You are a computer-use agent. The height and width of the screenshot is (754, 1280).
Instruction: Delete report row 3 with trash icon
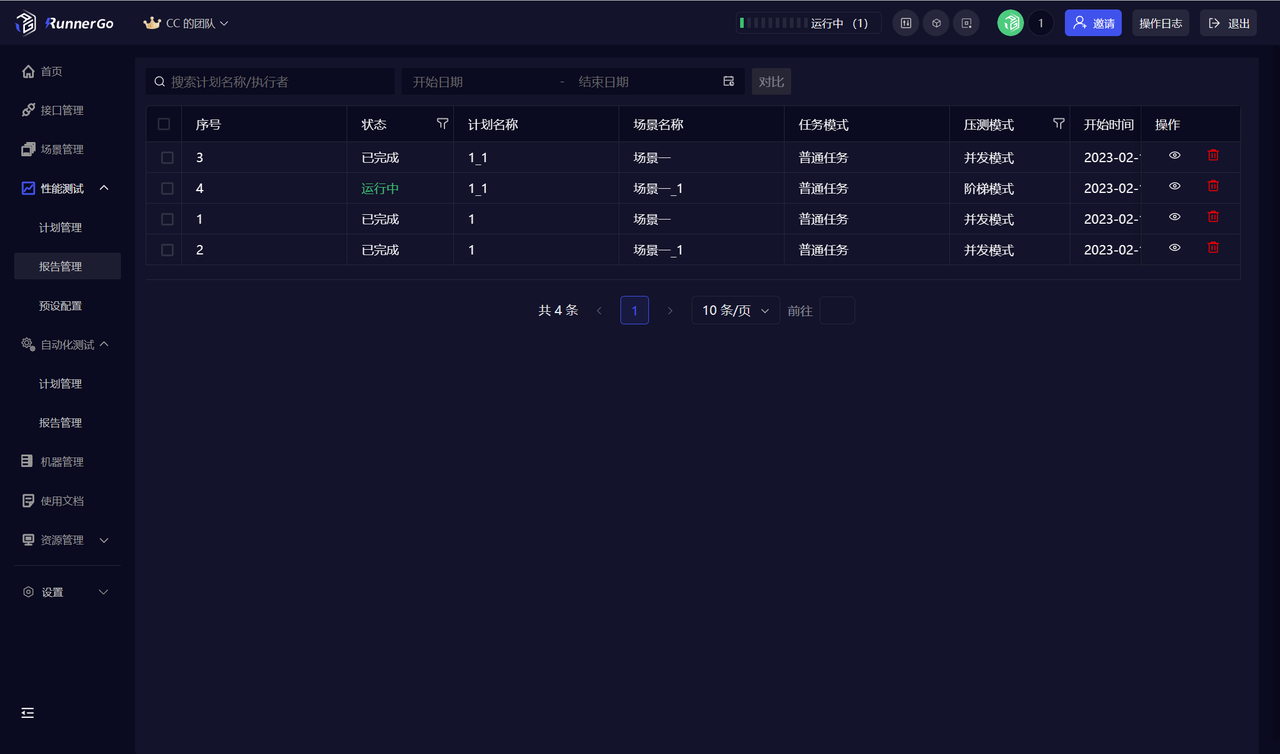pos(1213,155)
